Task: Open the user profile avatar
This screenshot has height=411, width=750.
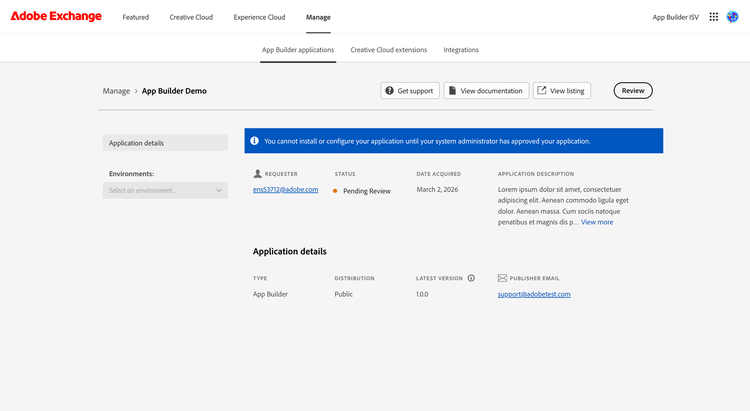Action: (732, 17)
